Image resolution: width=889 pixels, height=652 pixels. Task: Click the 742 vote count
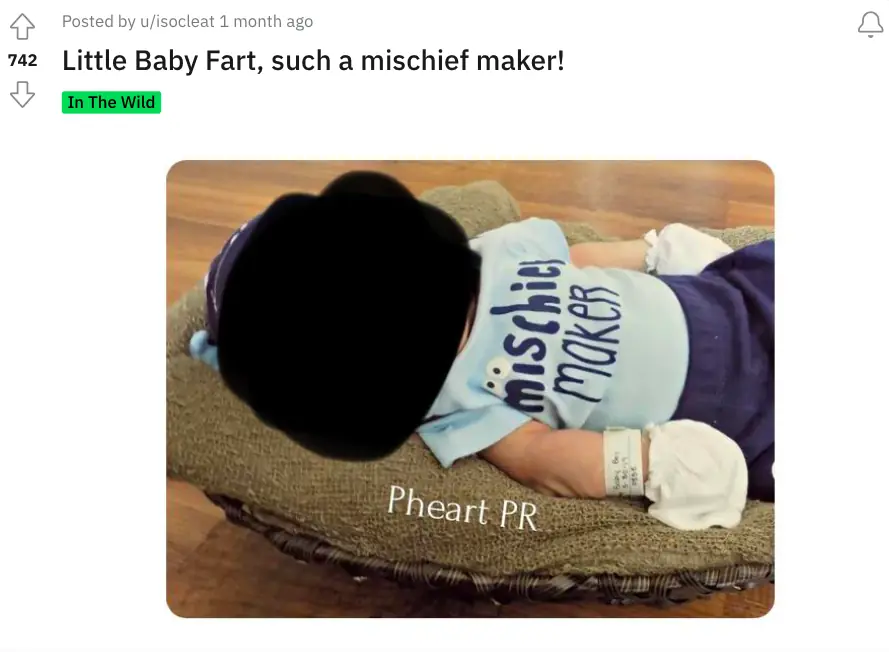[x=22, y=60]
